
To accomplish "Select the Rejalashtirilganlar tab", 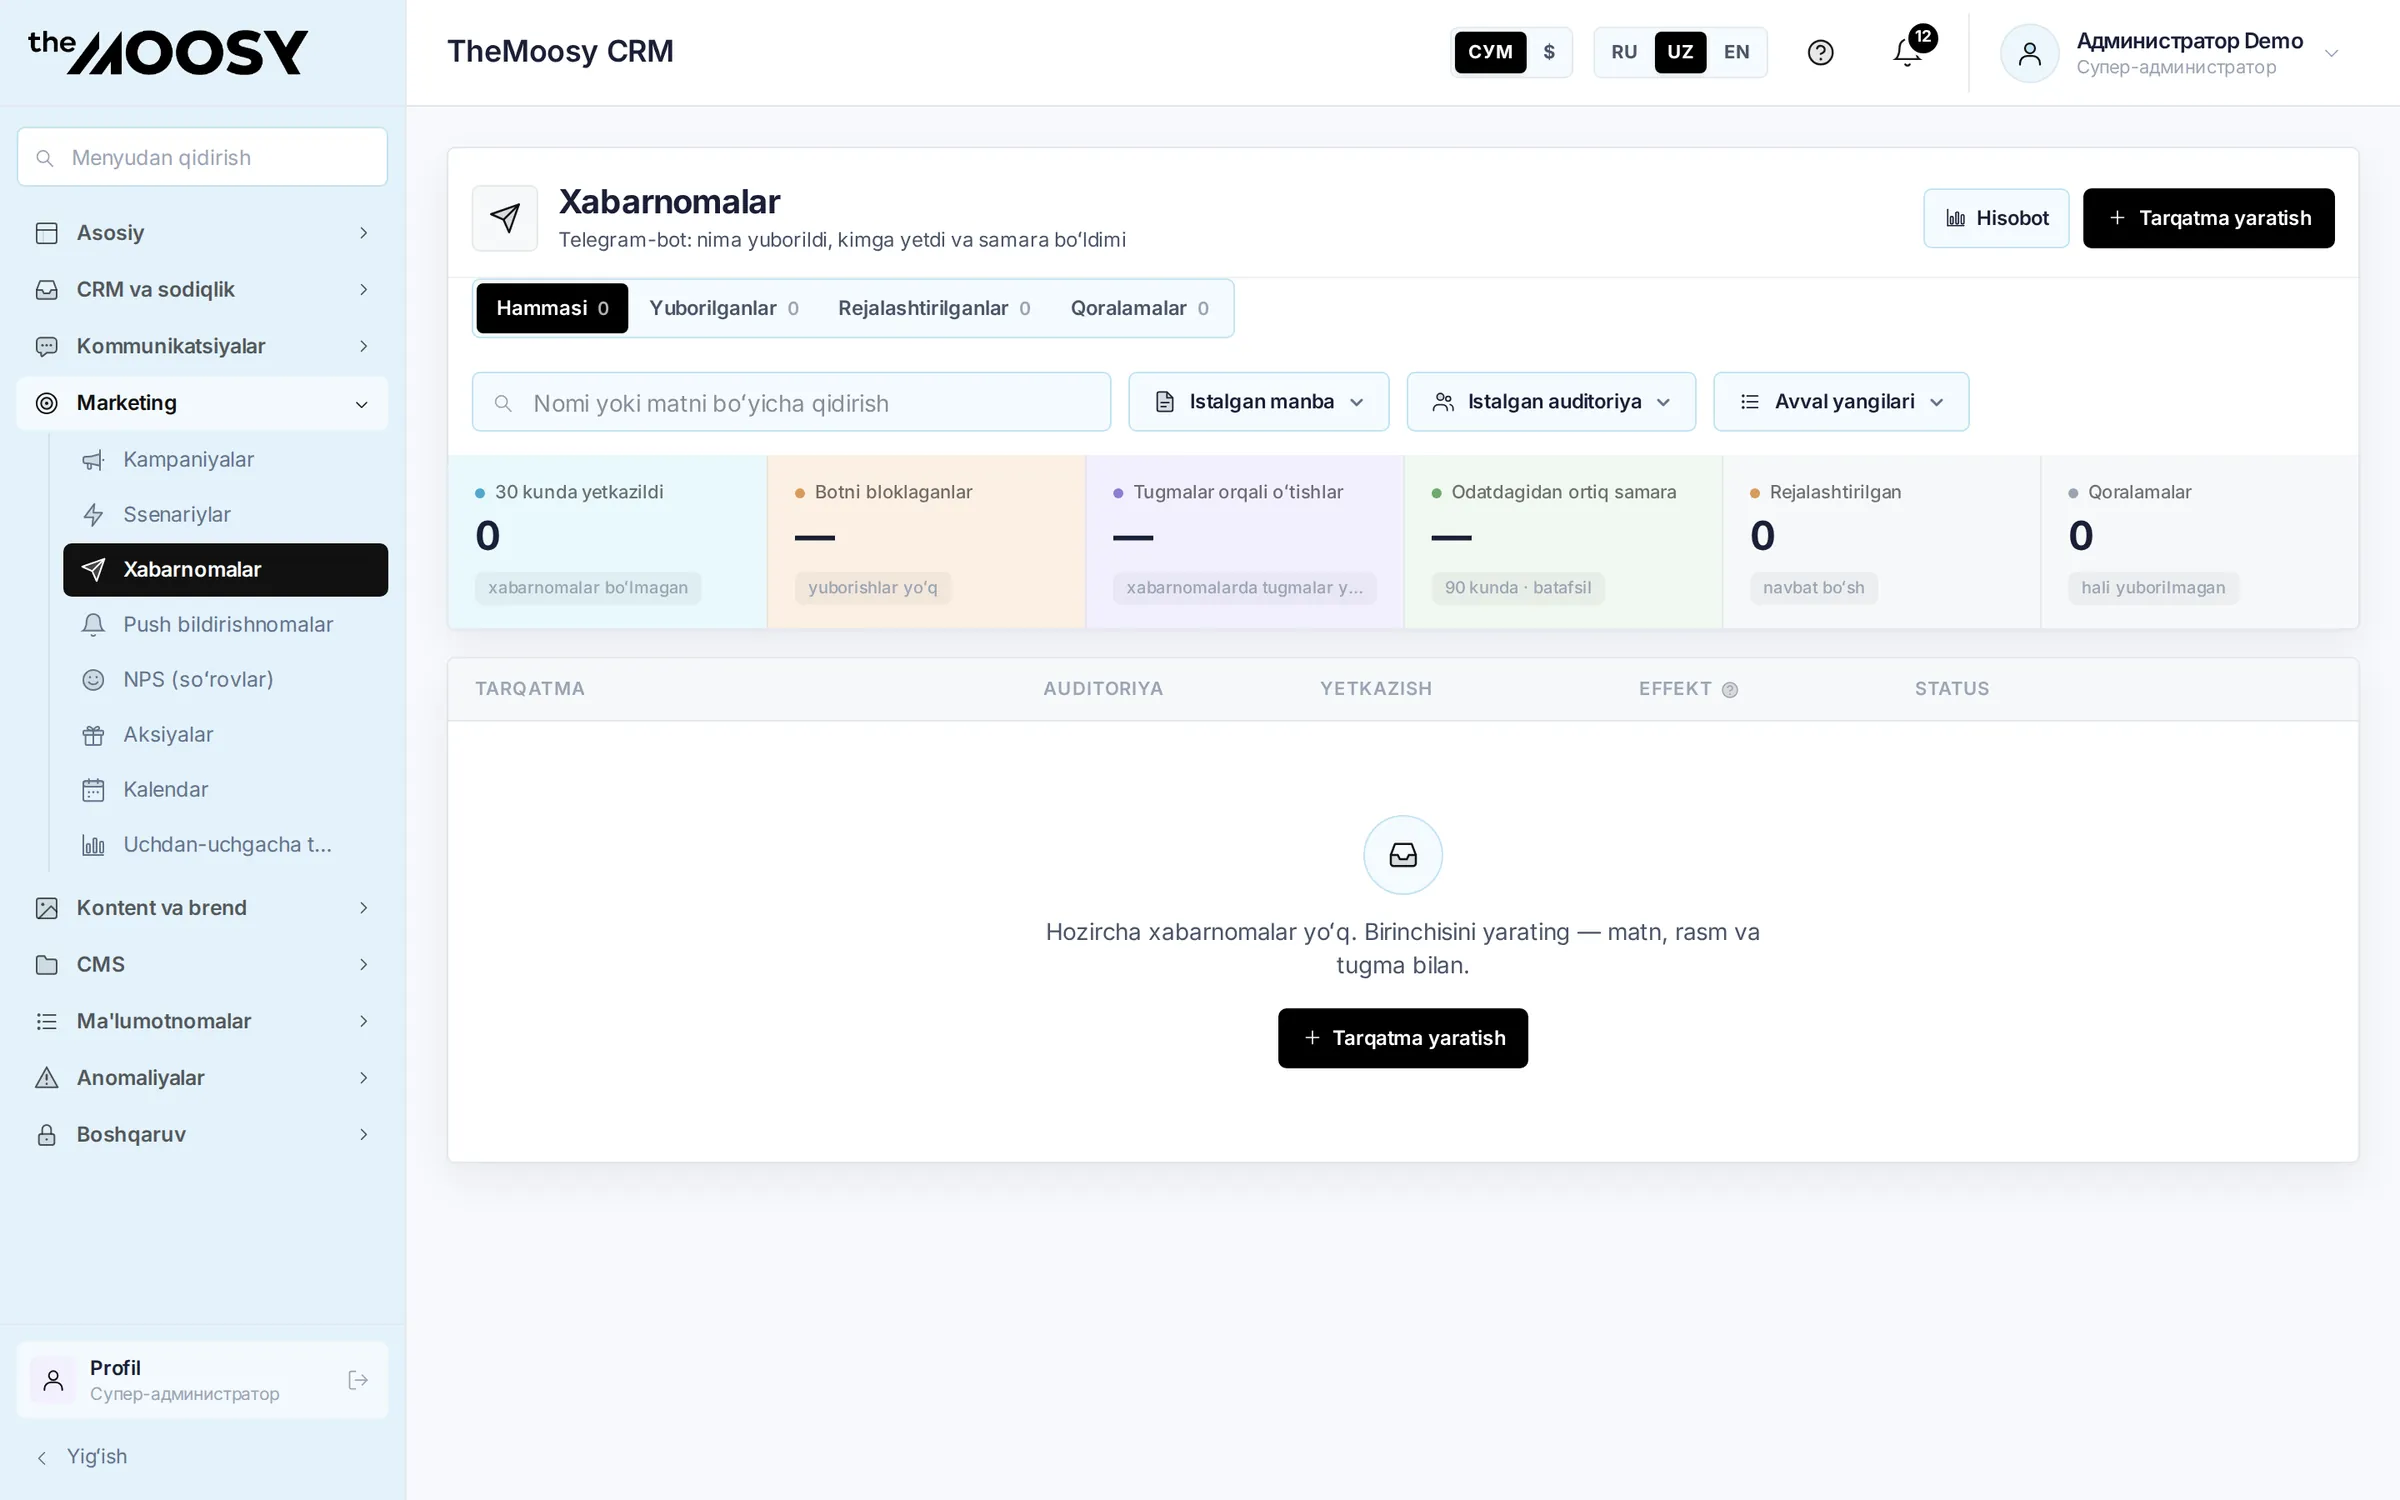I will point(934,308).
